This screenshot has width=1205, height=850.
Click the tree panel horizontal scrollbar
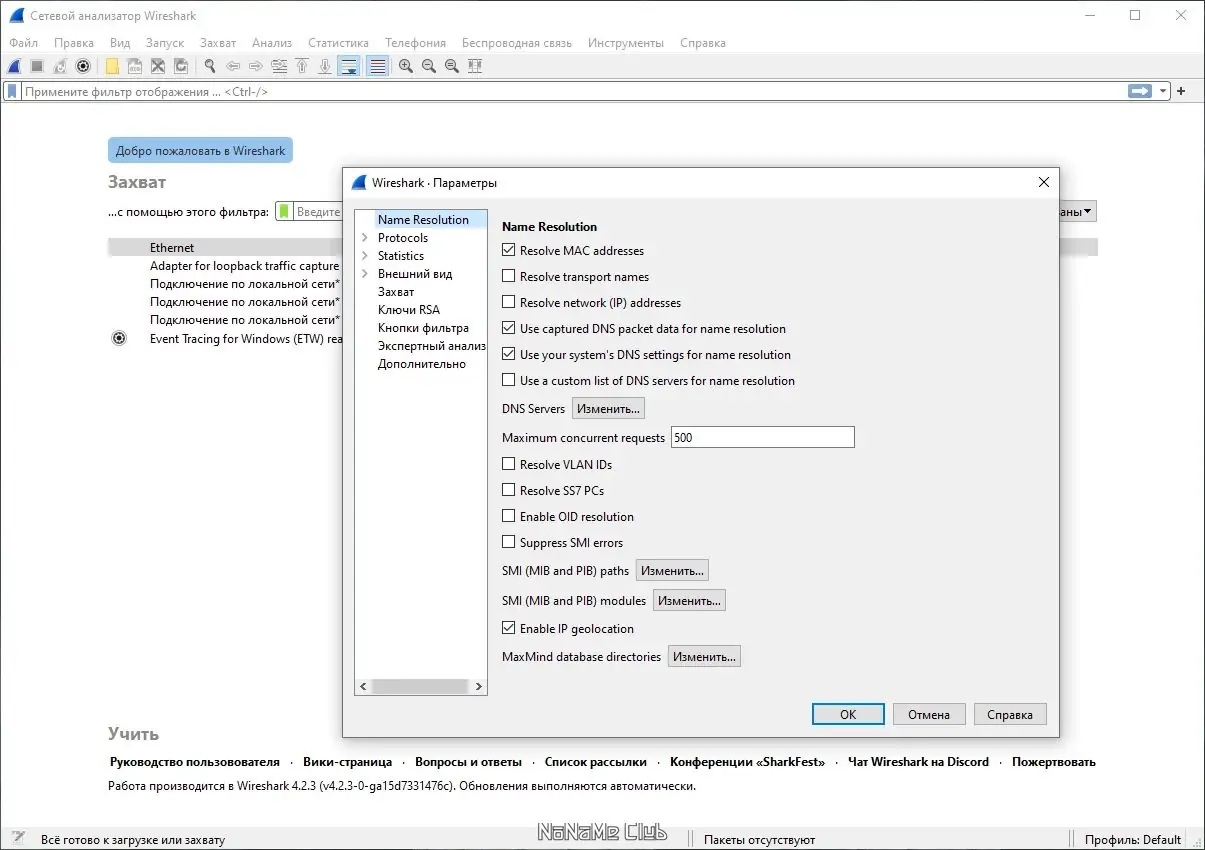pyautogui.click(x=421, y=687)
